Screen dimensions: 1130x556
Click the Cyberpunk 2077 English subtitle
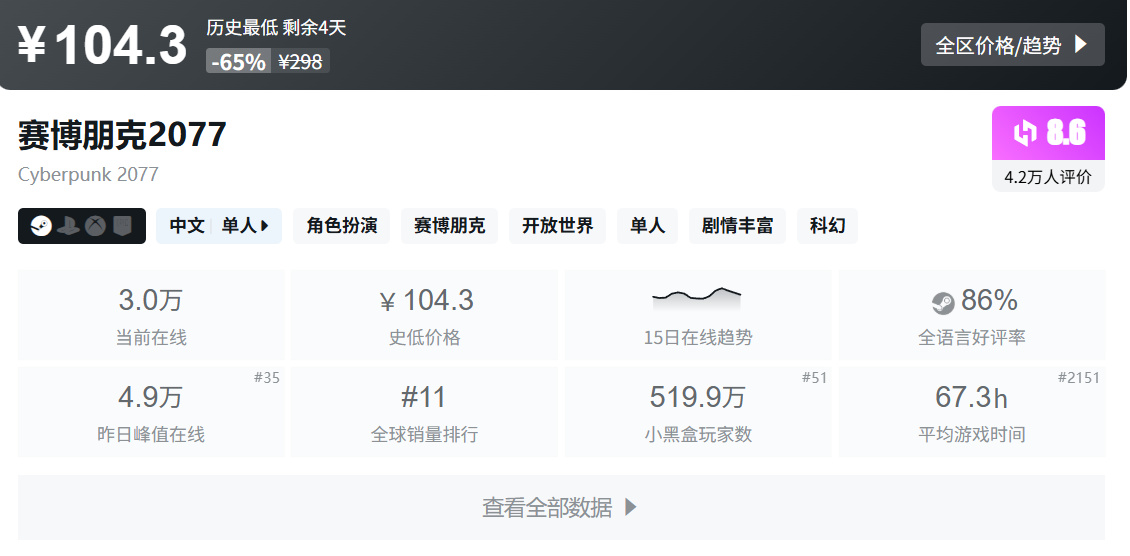coord(88,174)
